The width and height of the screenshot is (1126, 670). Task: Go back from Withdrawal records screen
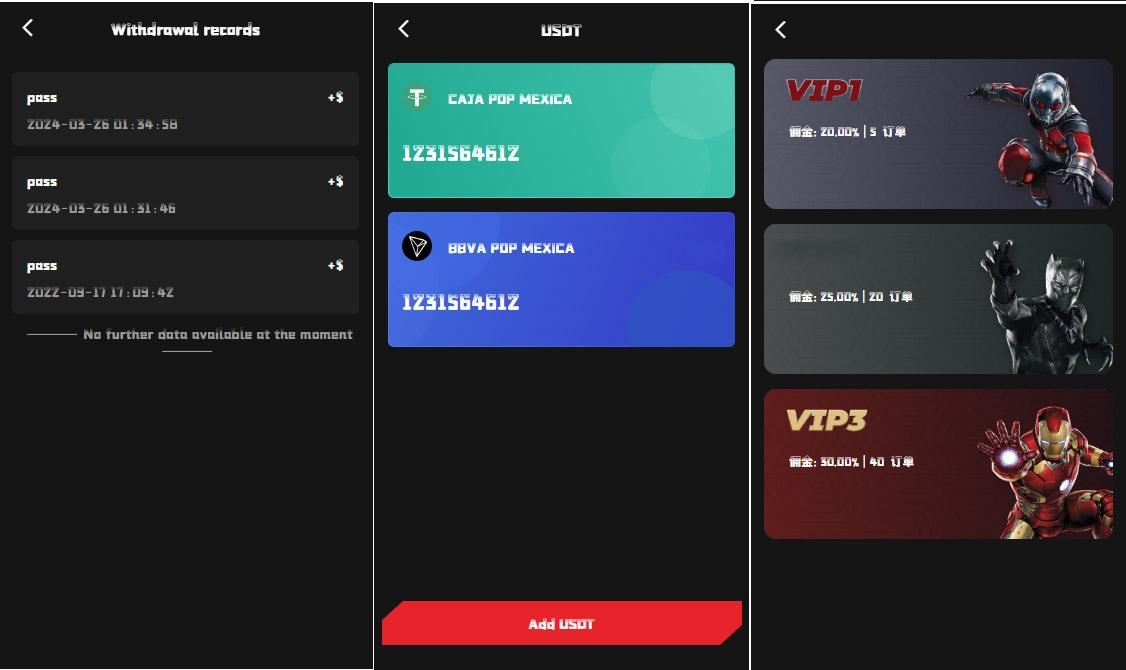(28, 28)
